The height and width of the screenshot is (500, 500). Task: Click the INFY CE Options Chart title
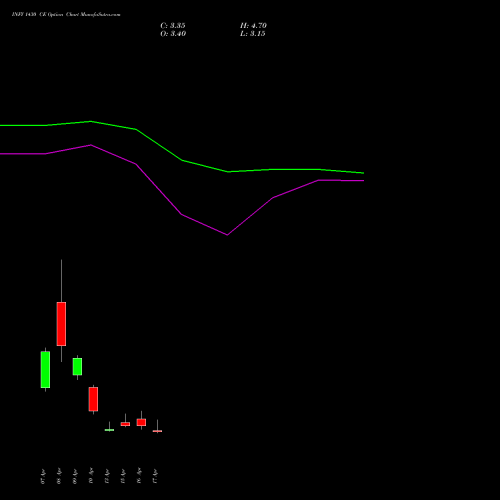click(66, 15)
